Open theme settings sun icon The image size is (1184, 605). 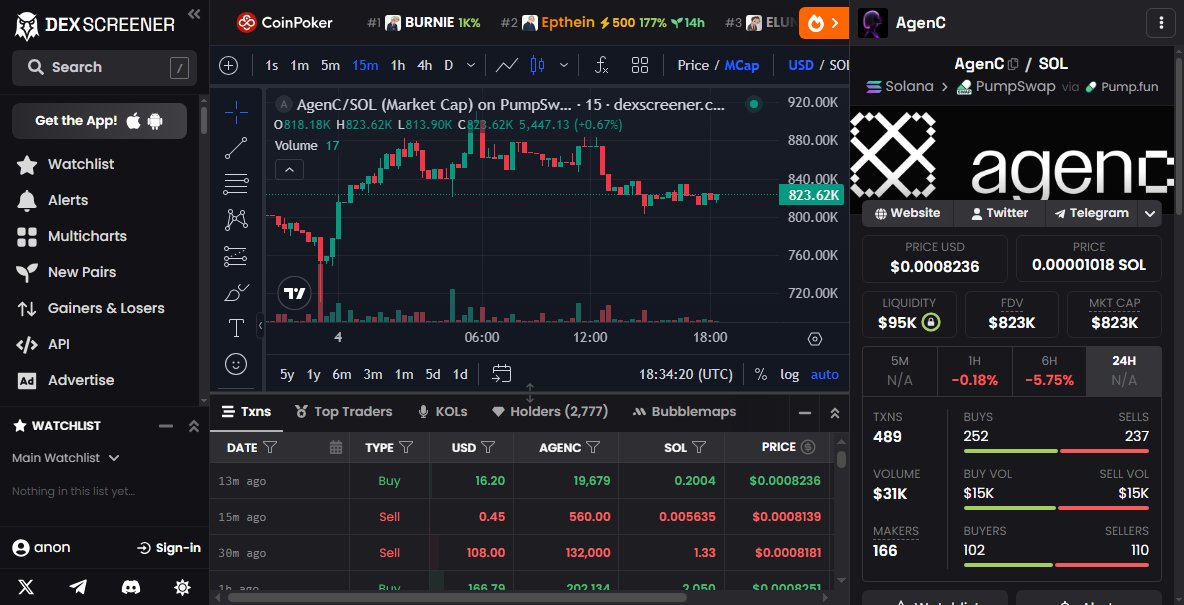click(183, 587)
